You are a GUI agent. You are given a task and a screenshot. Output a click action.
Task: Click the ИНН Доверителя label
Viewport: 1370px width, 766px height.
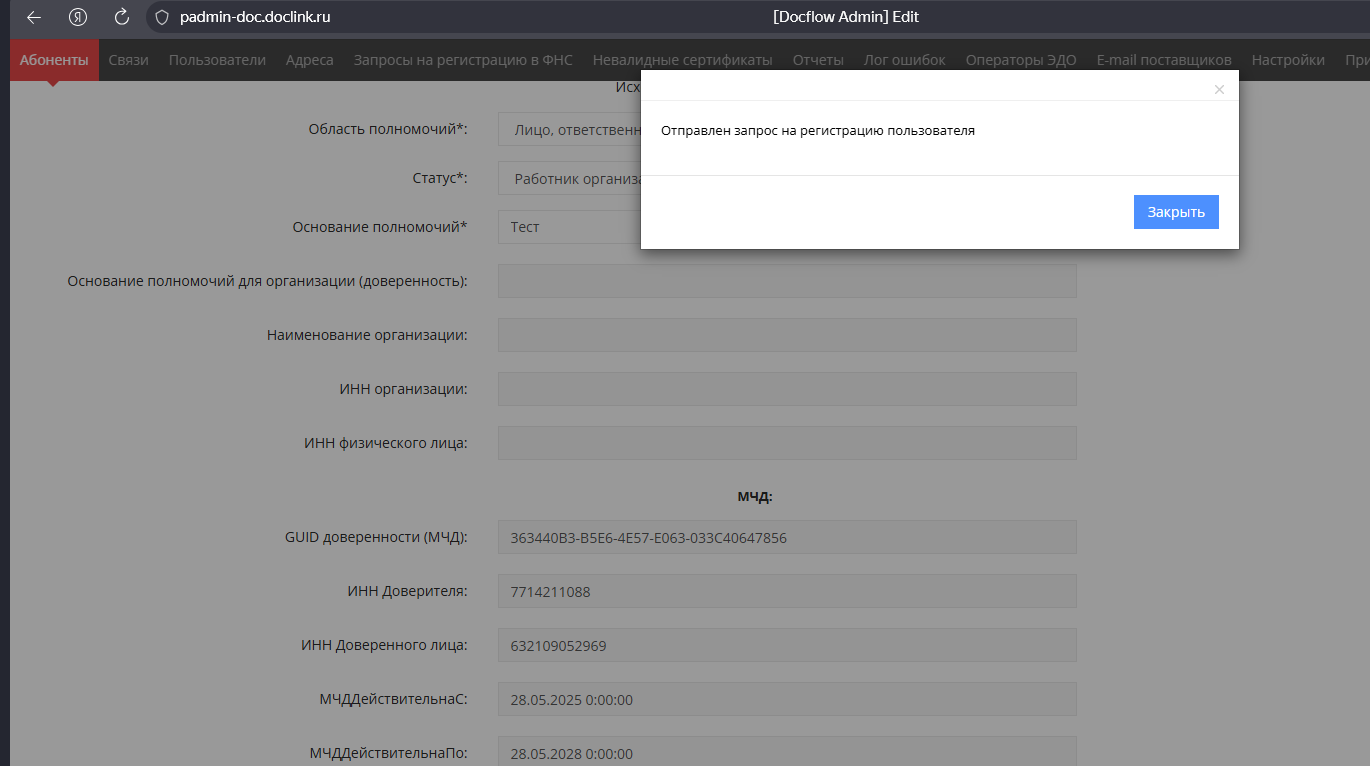tap(407, 591)
